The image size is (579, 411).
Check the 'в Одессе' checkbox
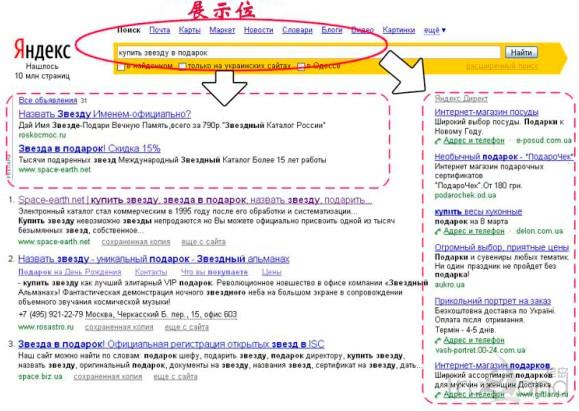point(301,66)
